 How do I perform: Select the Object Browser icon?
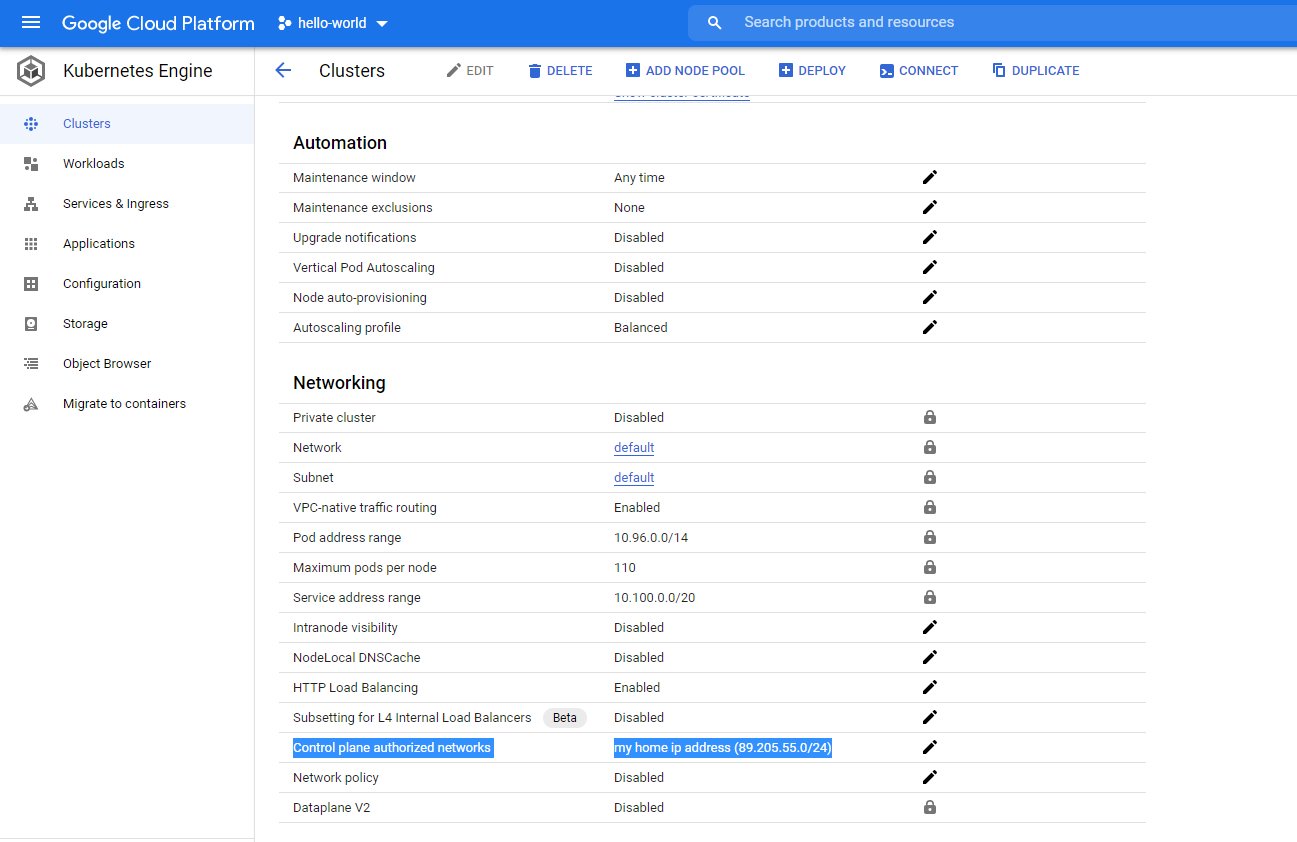(31, 363)
